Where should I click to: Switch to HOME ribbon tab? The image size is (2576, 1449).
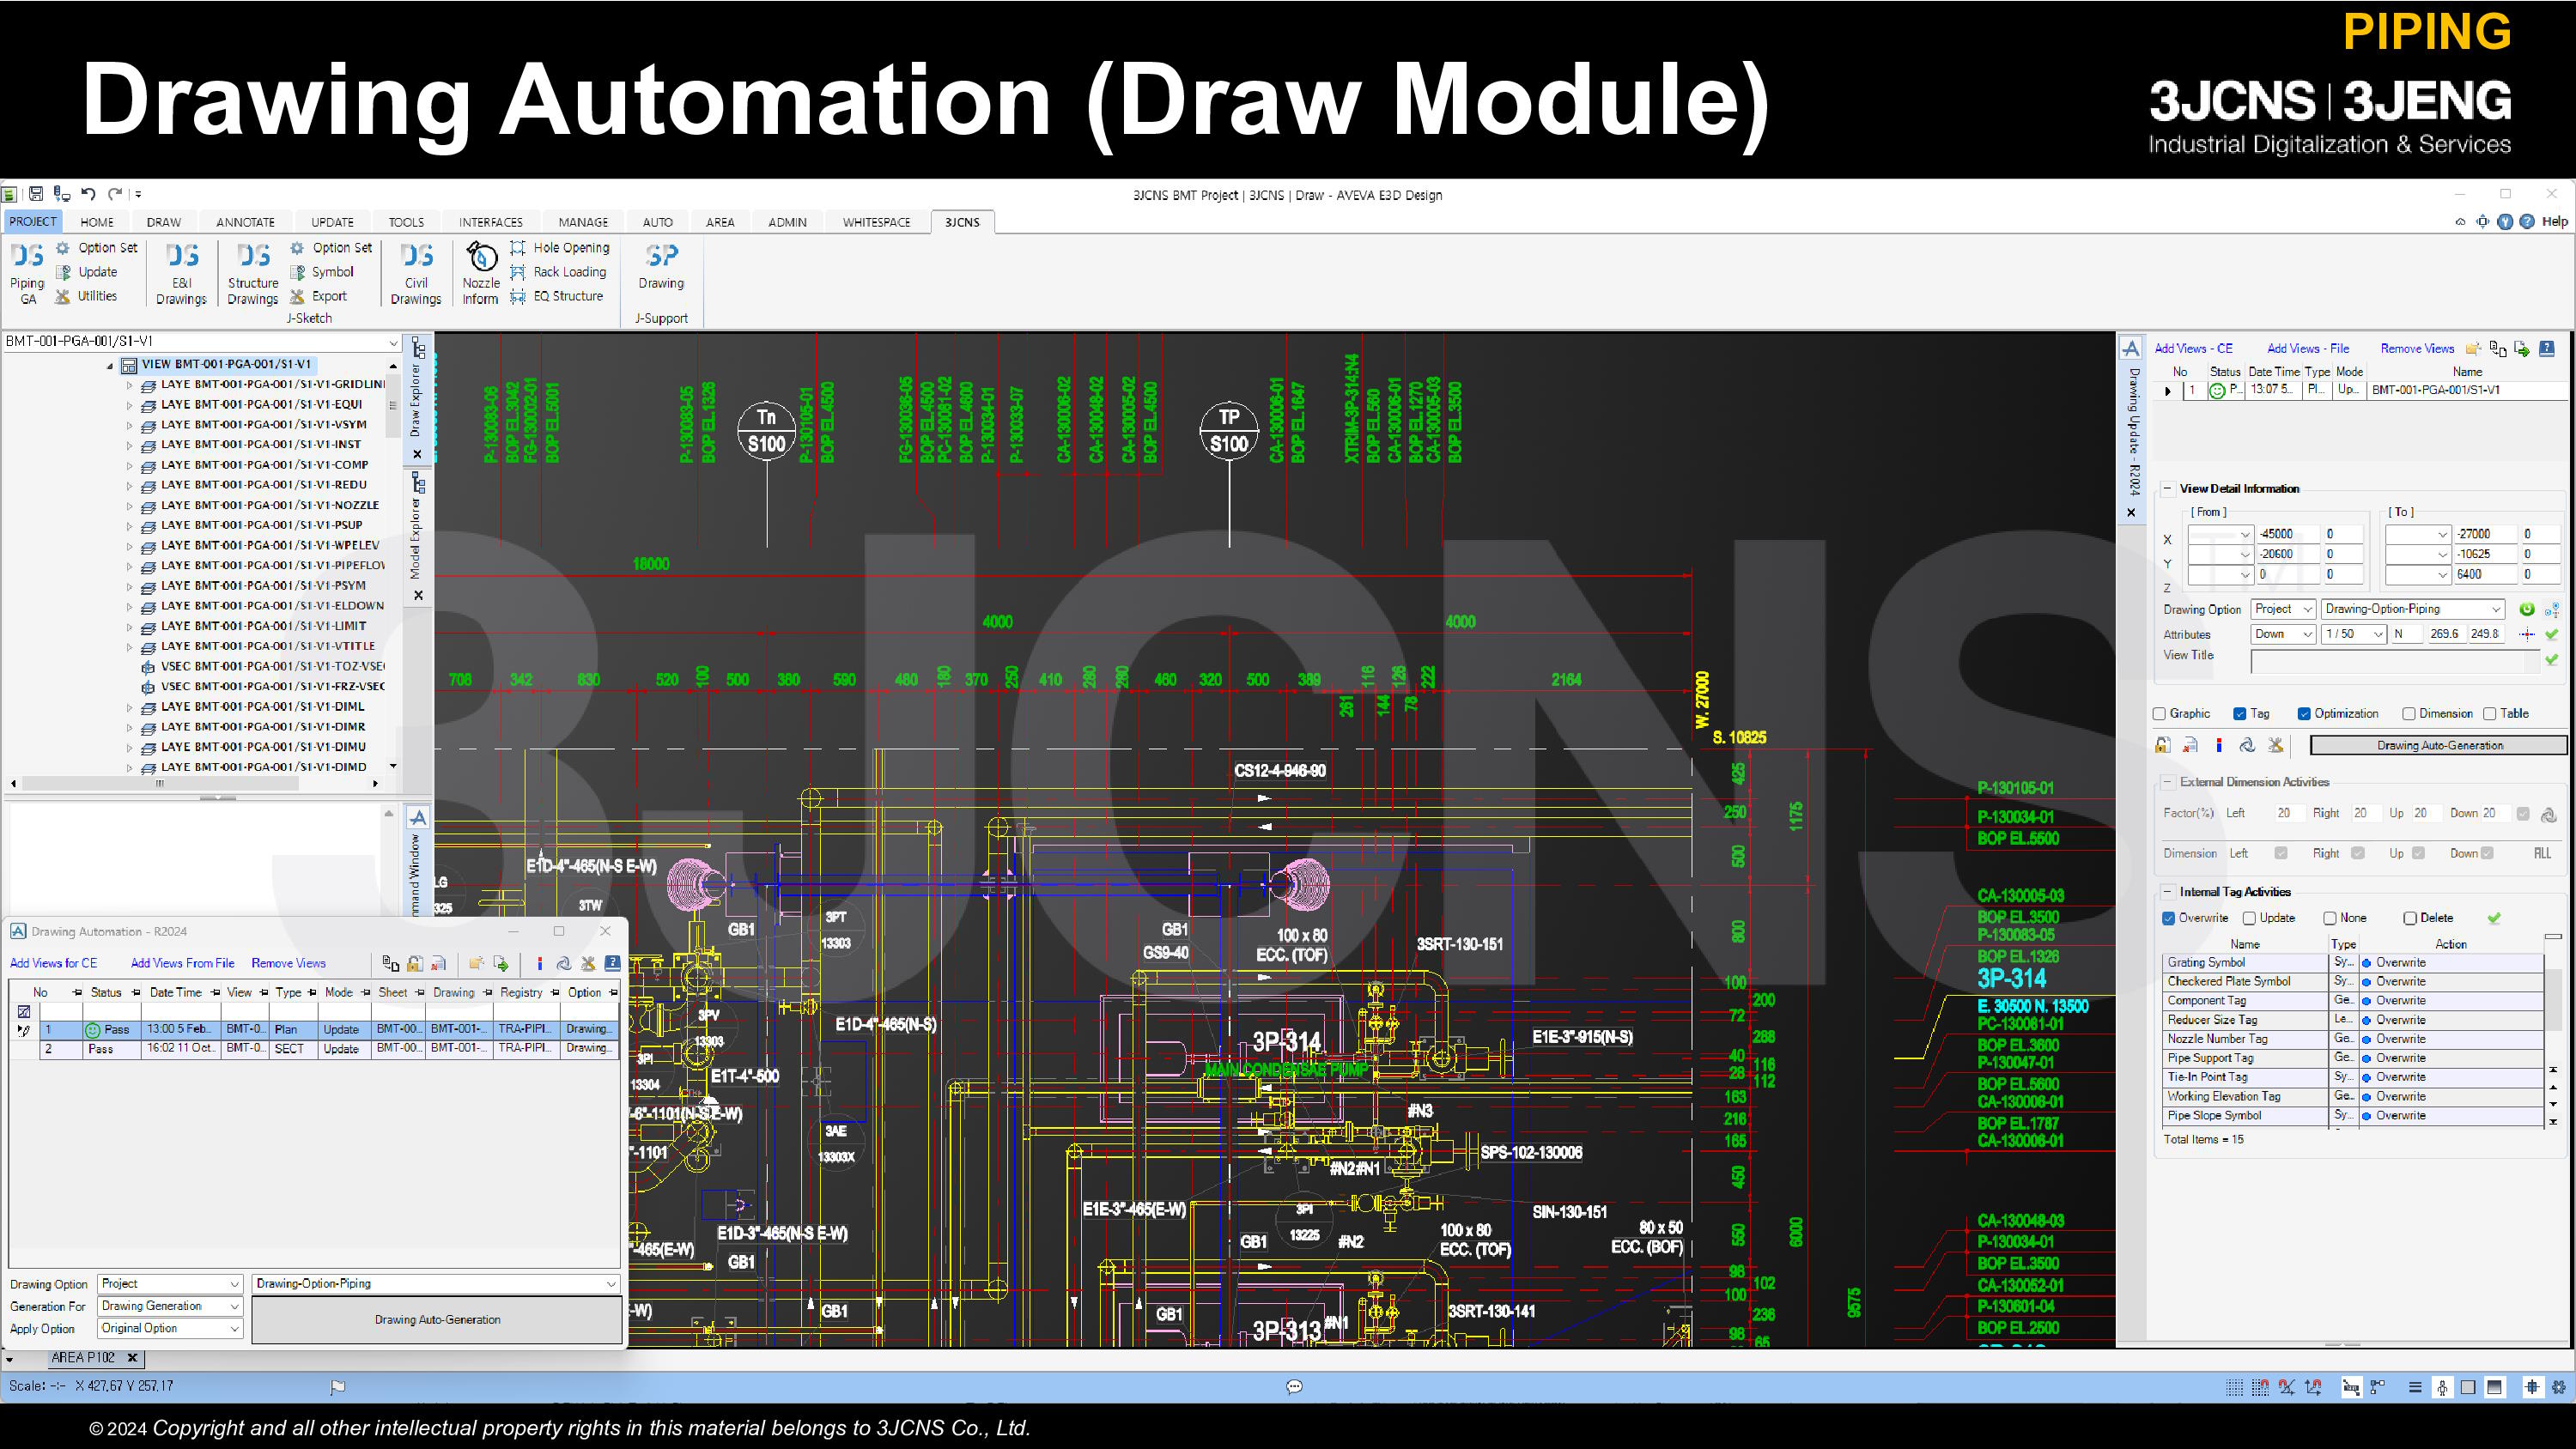[97, 222]
